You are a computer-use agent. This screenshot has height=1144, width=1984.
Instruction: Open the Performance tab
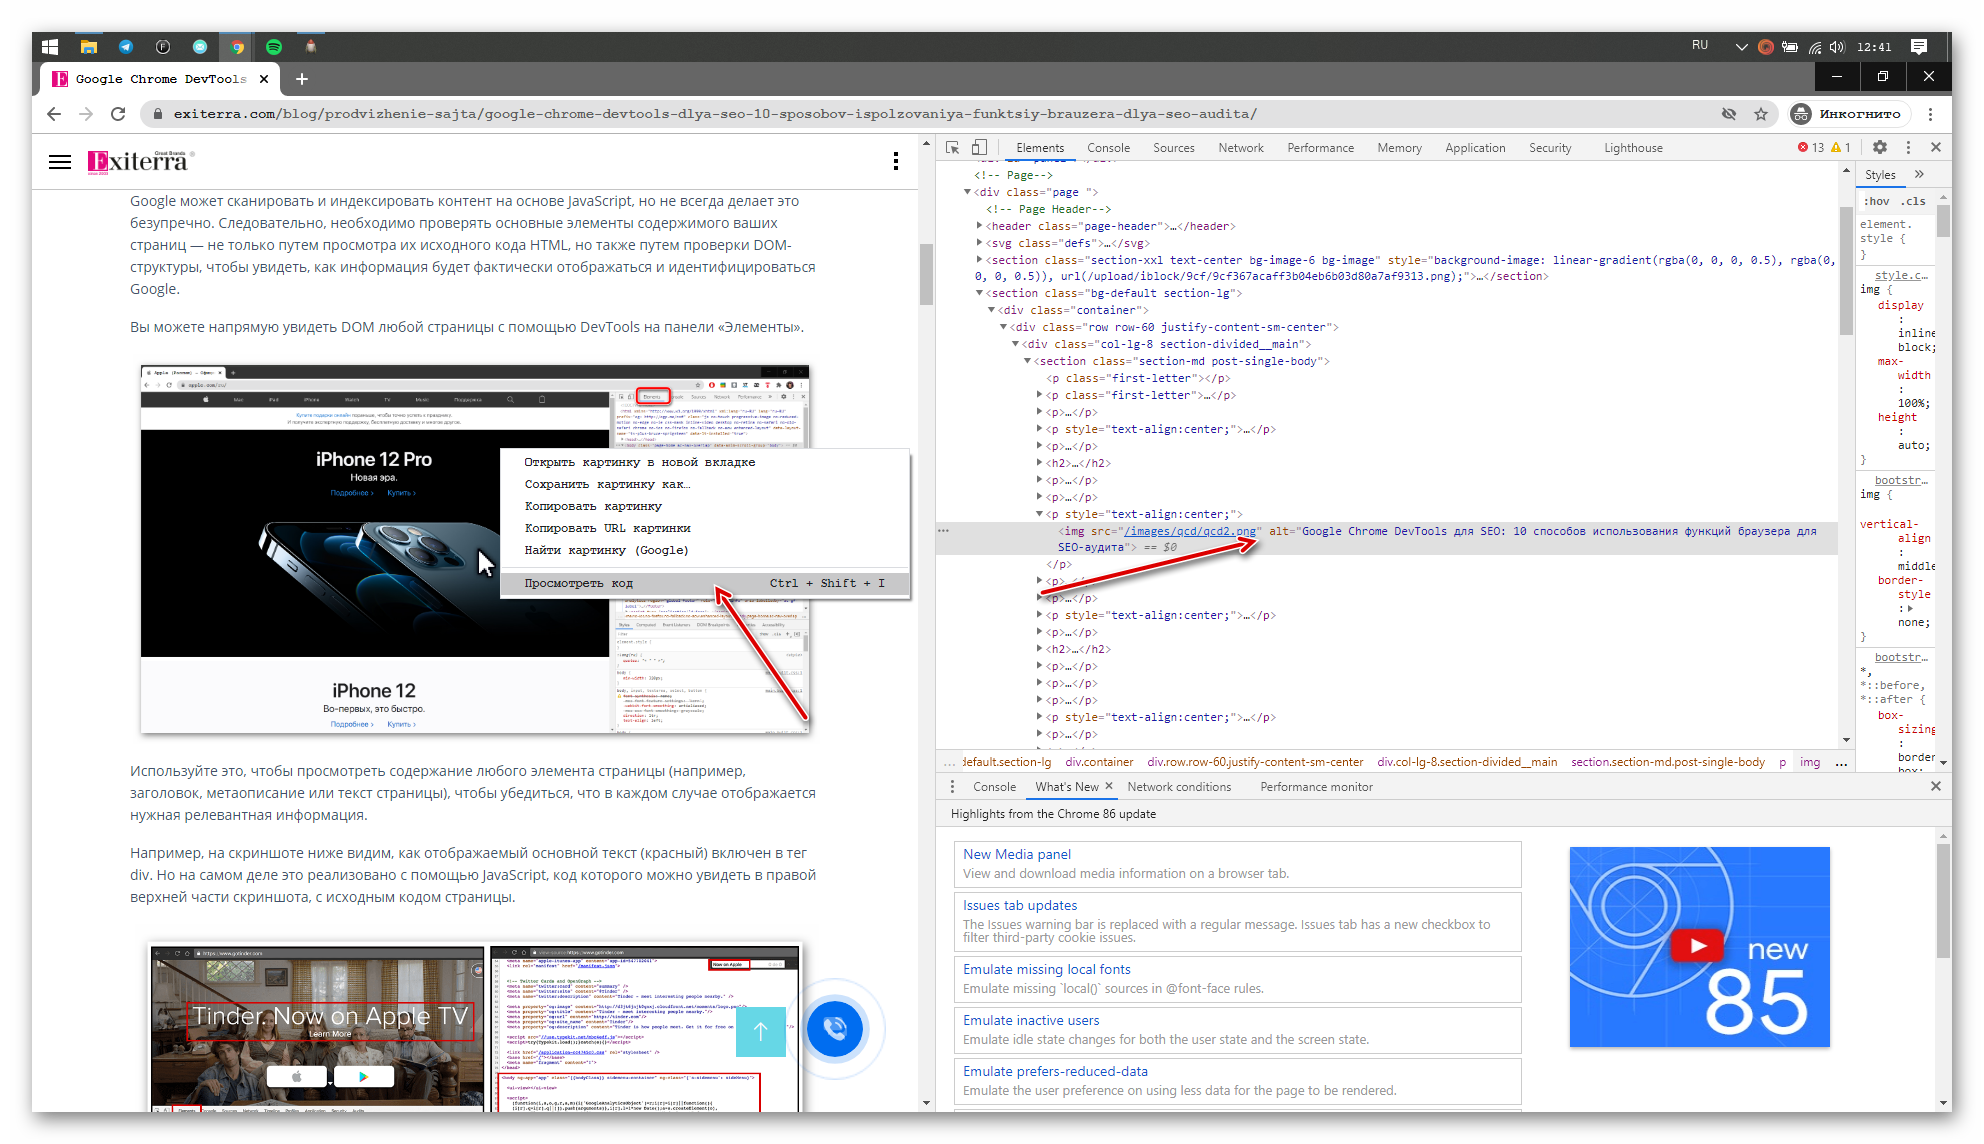click(1320, 148)
